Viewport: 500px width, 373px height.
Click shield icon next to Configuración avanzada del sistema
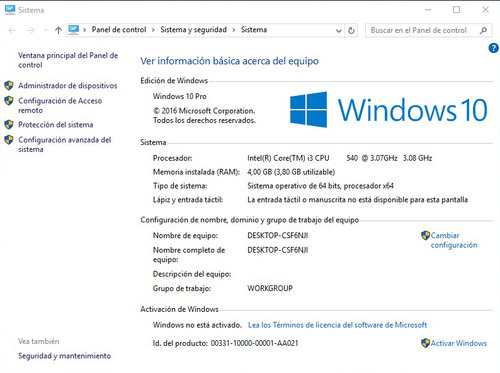pyautogui.click(x=9, y=139)
